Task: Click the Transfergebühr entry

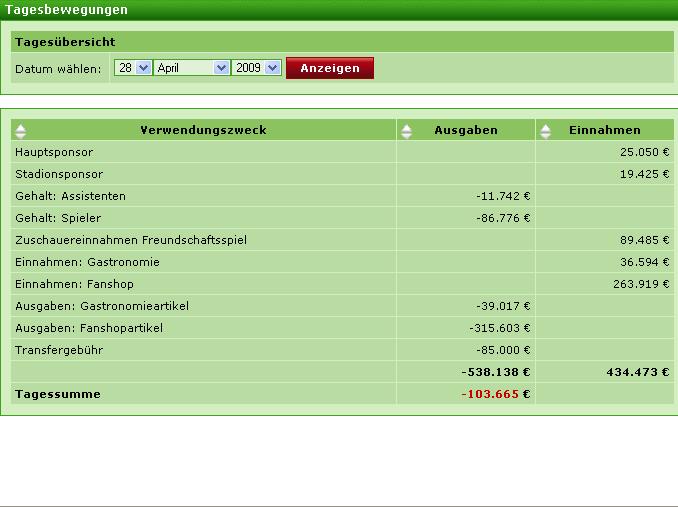Action: pos(59,350)
